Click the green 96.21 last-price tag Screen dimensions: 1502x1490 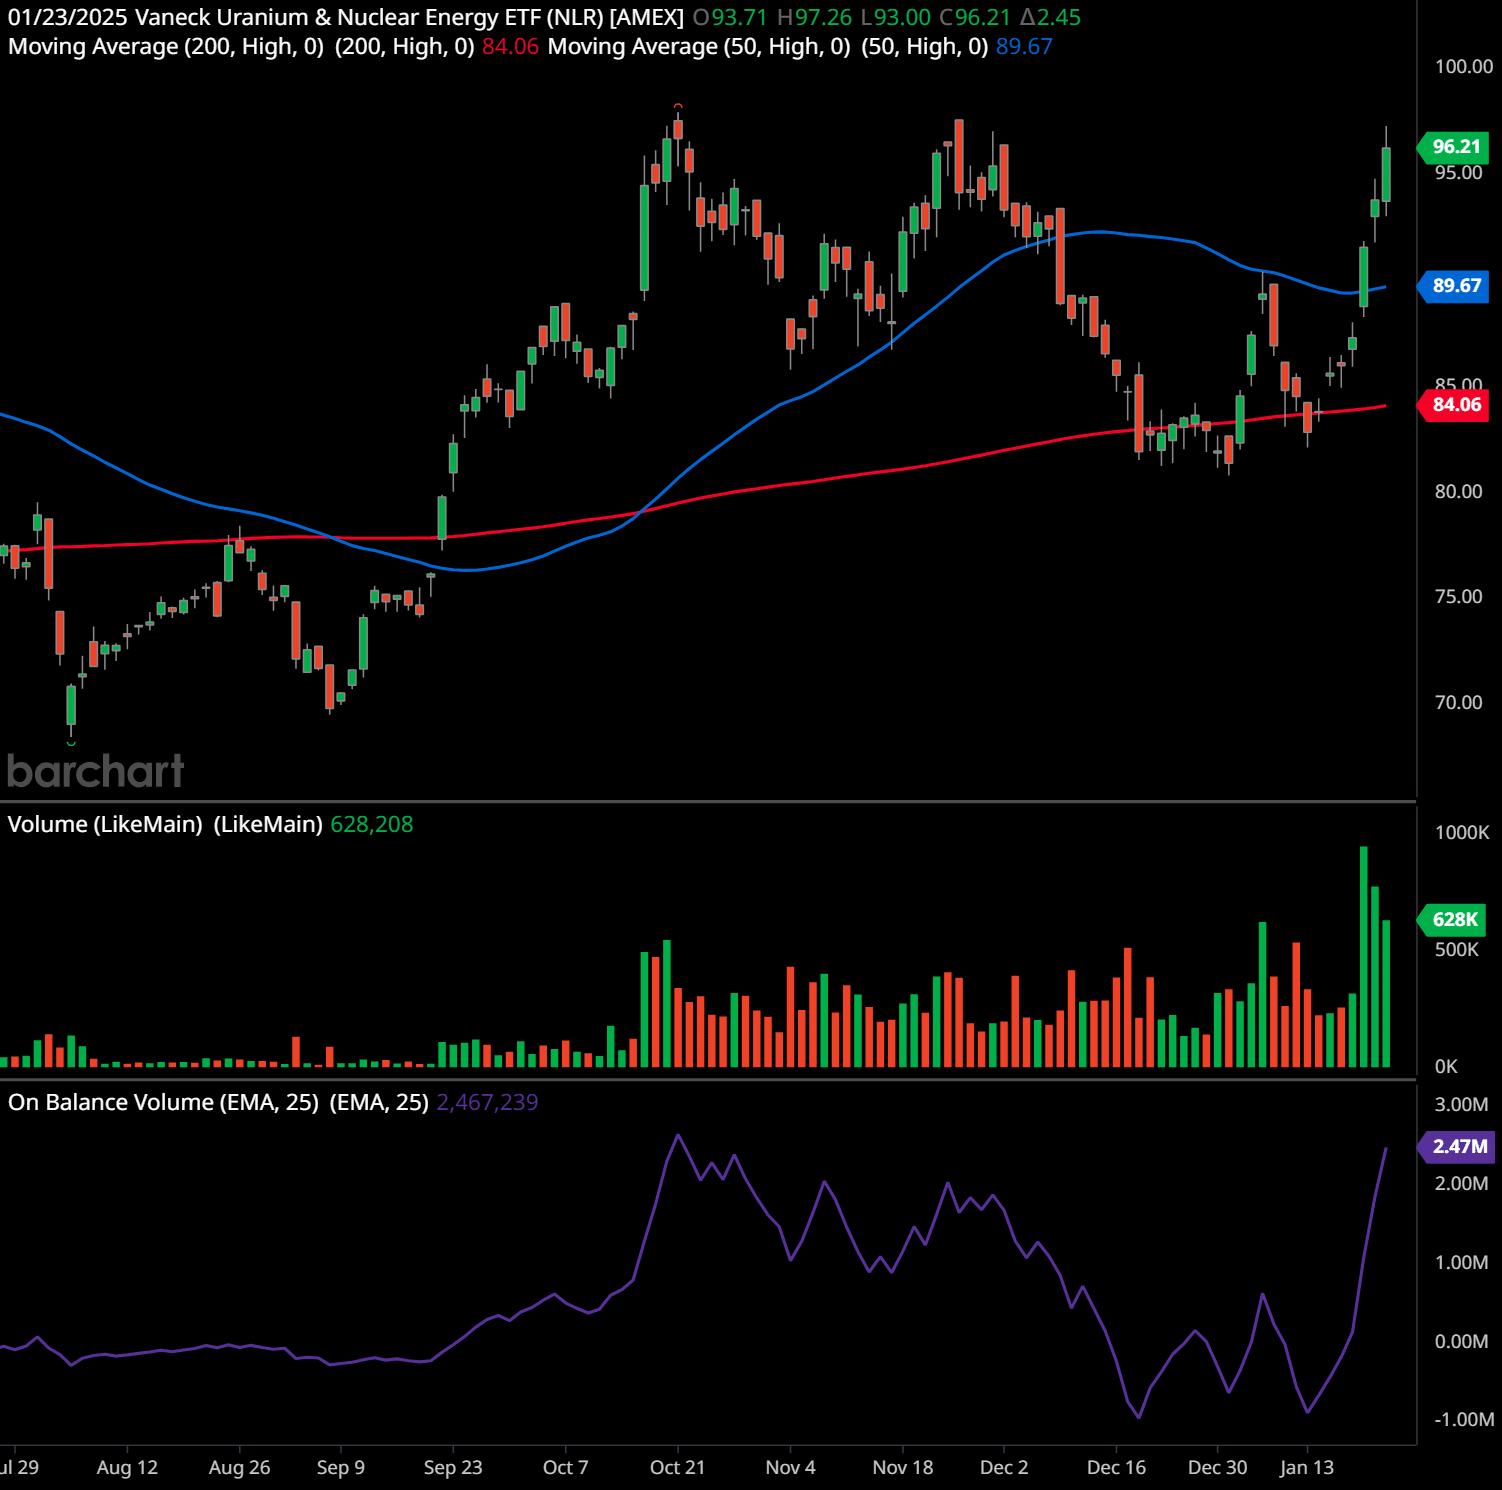[x=1455, y=146]
